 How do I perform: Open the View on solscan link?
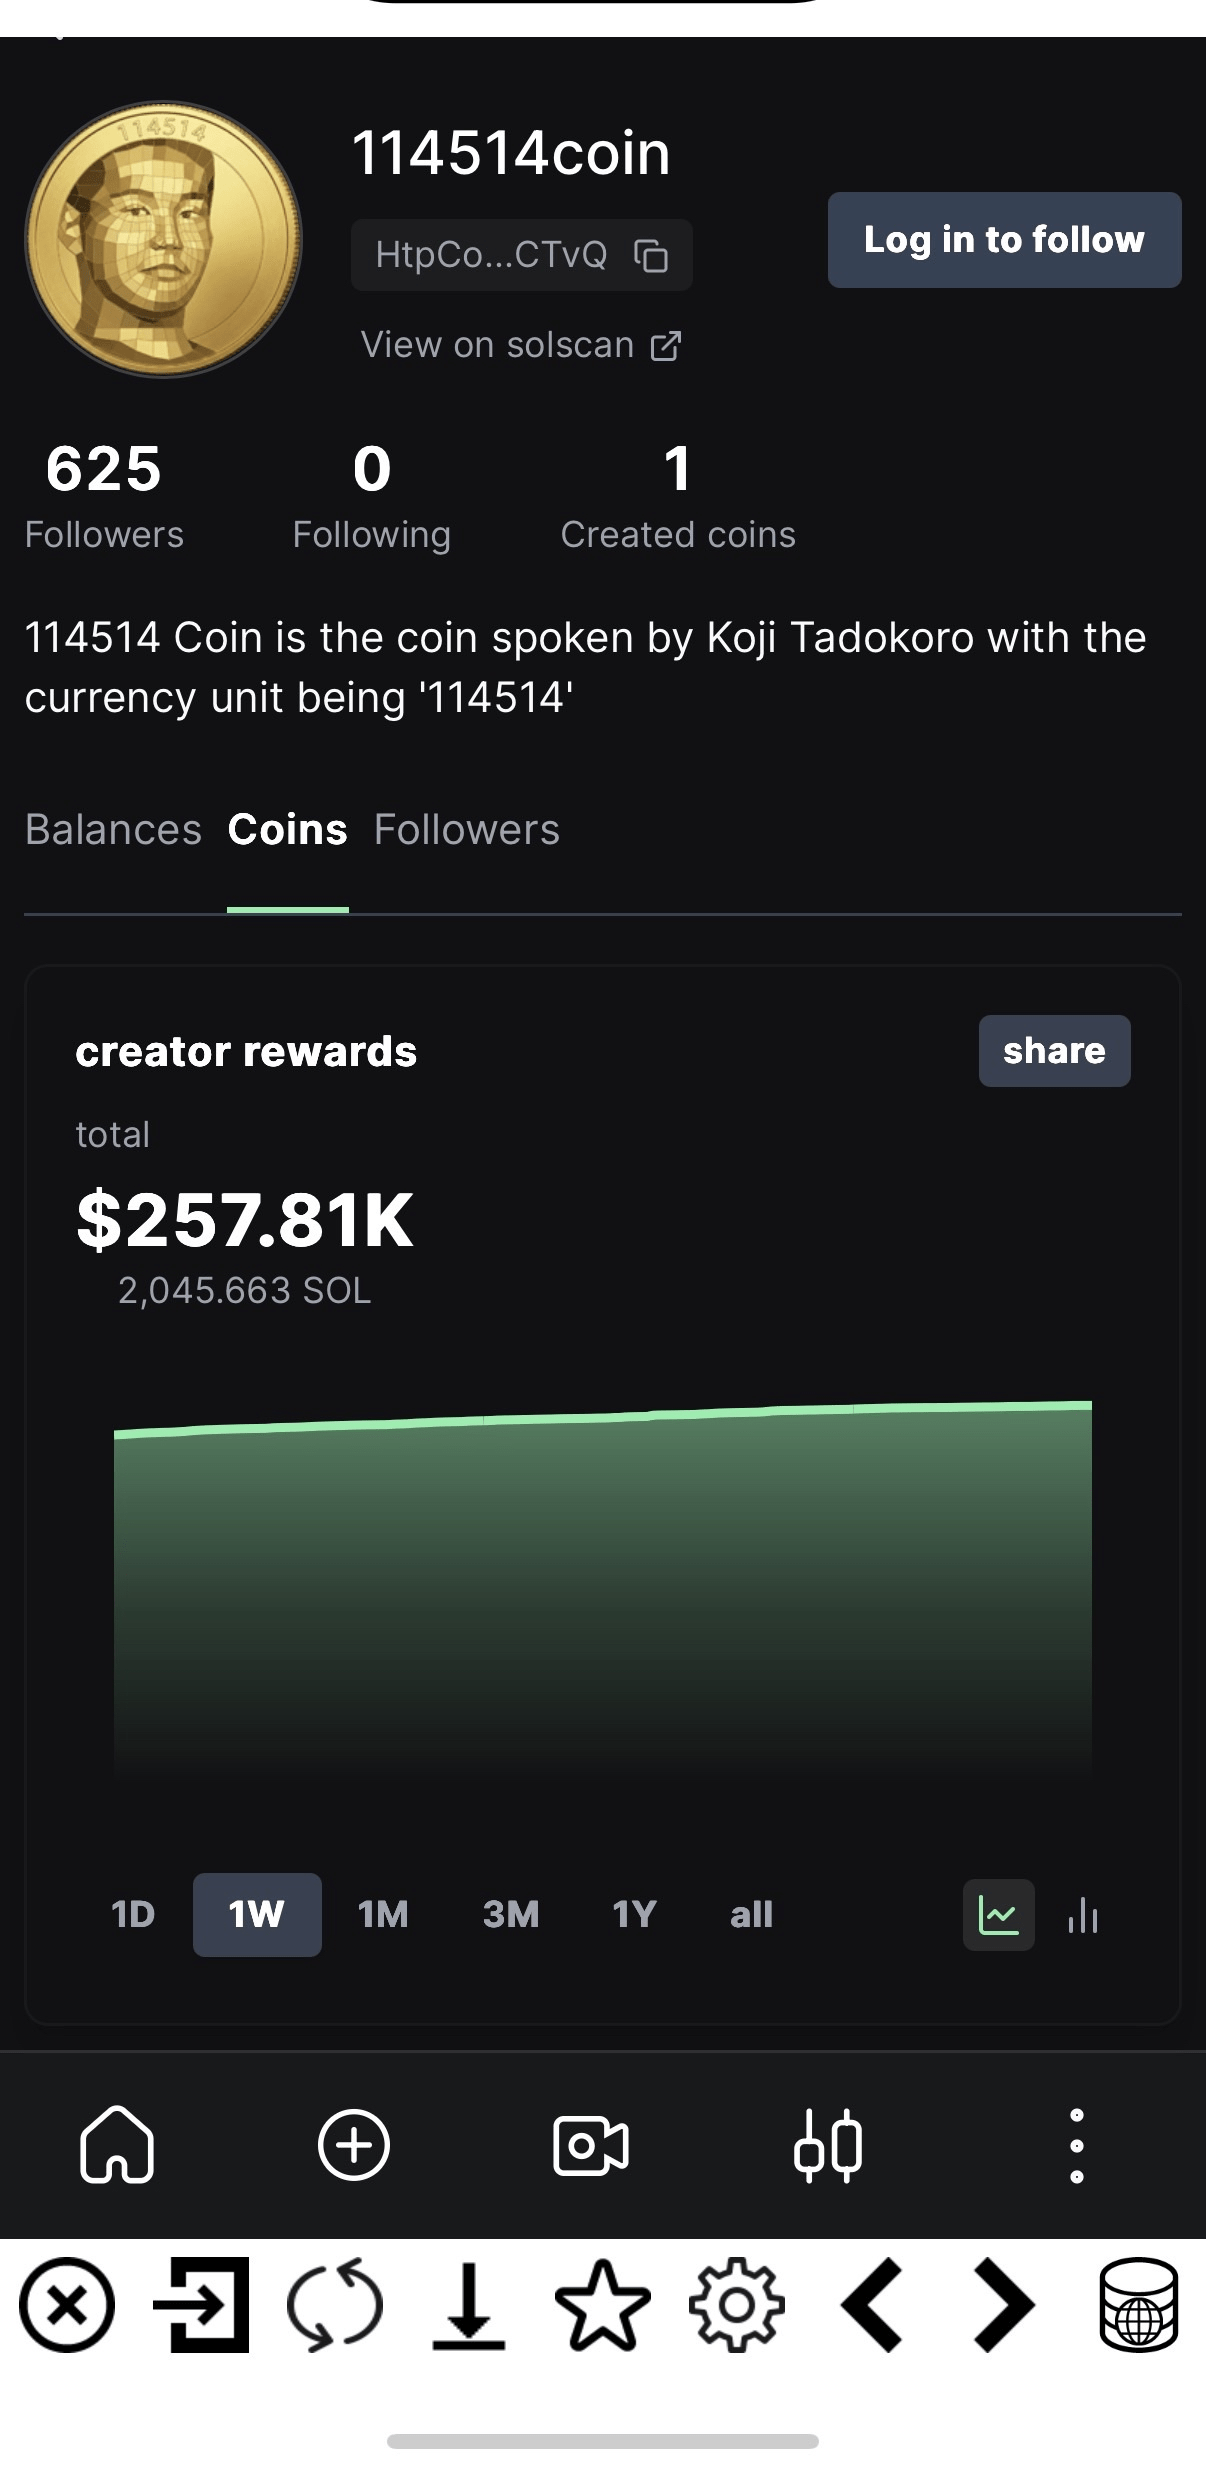(x=521, y=345)
